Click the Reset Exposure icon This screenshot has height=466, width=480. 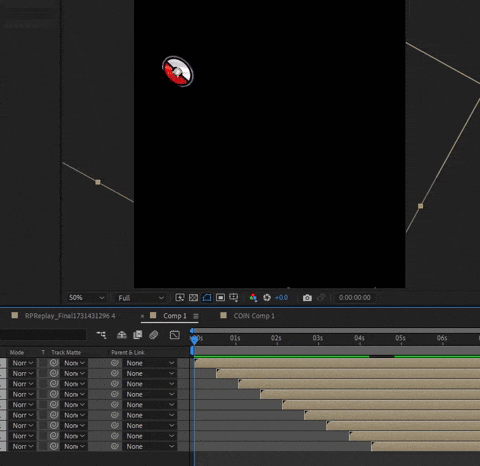[267, 297]
